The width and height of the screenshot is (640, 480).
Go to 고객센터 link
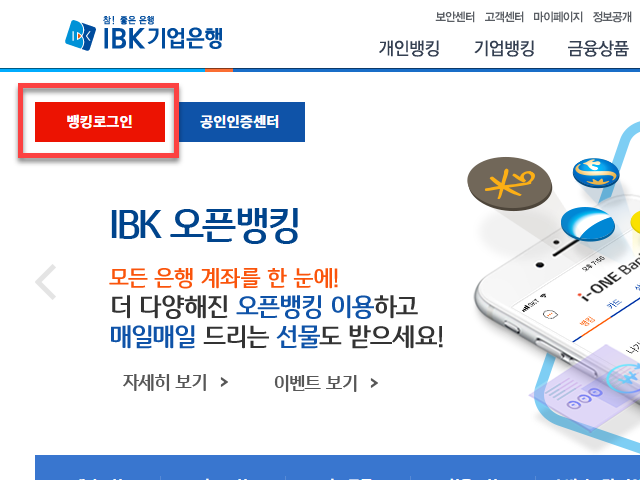pyautogui.click(x=504, y=17)
